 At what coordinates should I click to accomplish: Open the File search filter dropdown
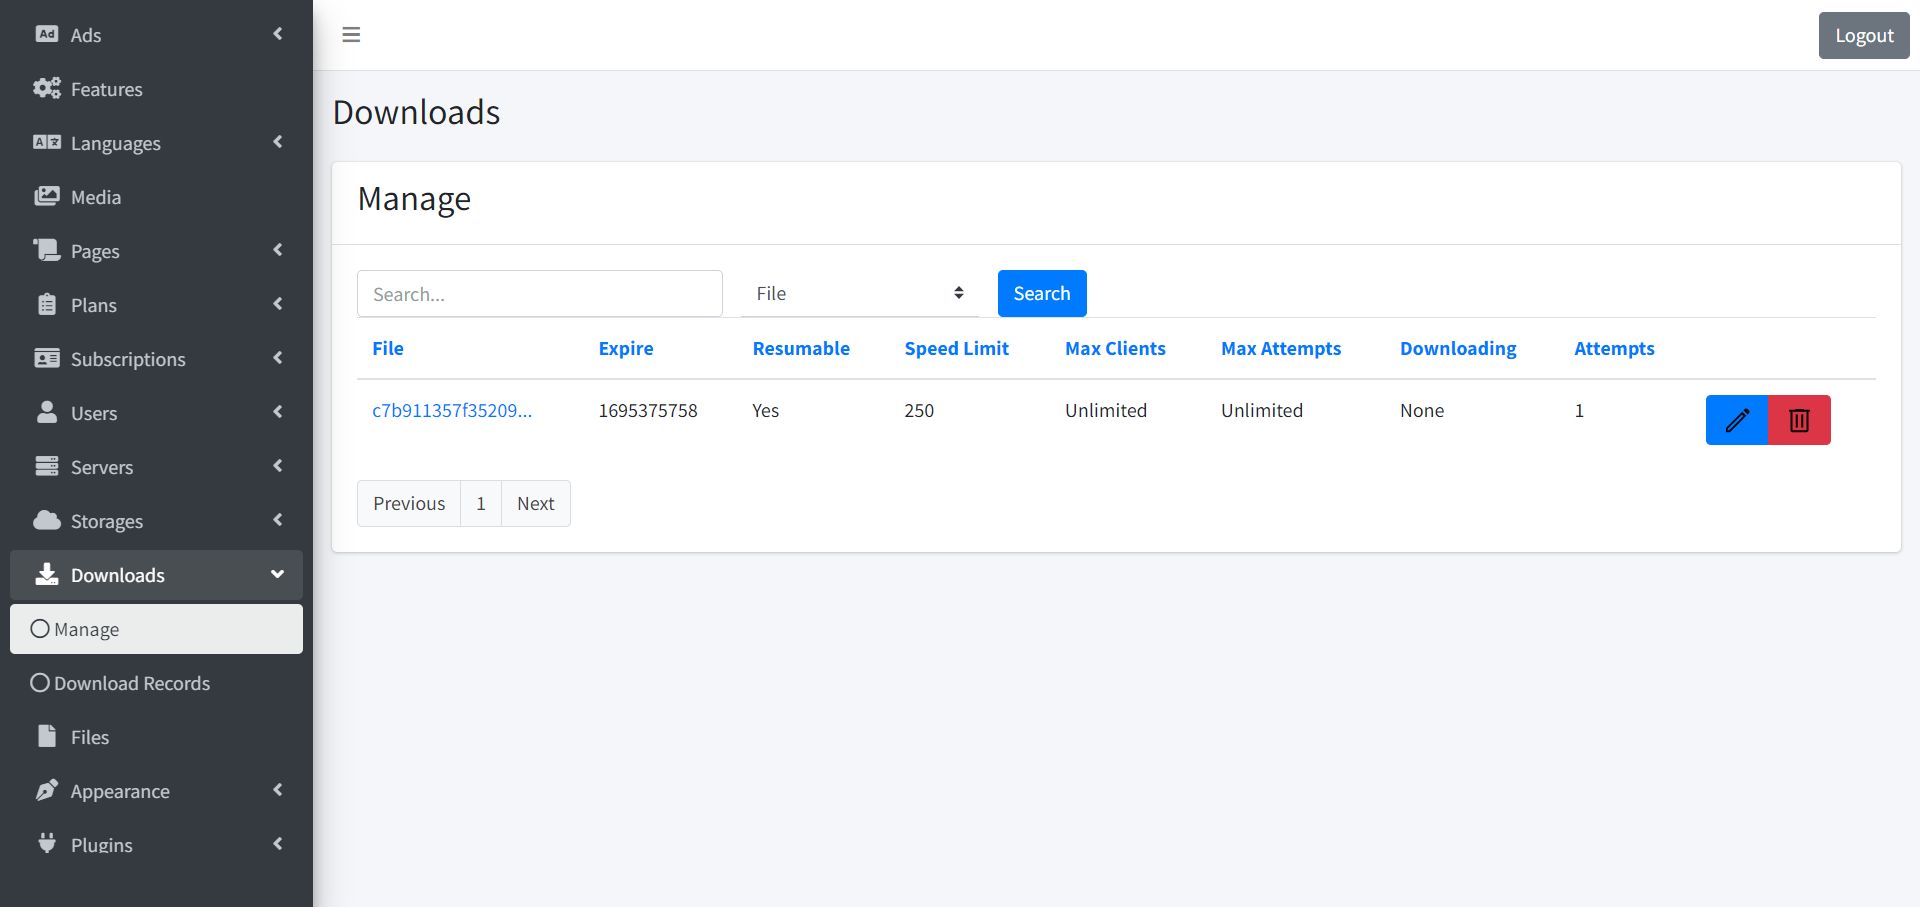pyautogui.click(x=859, y=294)
